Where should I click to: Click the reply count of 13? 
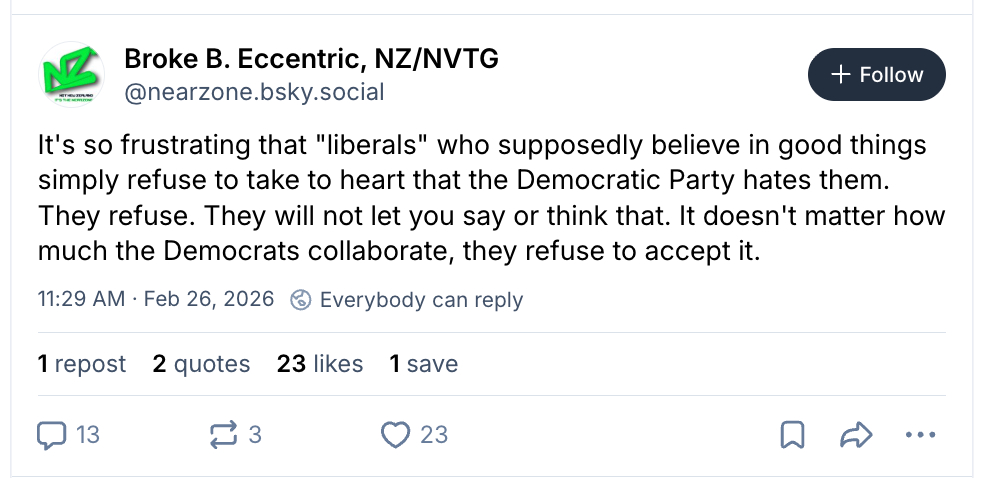point(87,434)
